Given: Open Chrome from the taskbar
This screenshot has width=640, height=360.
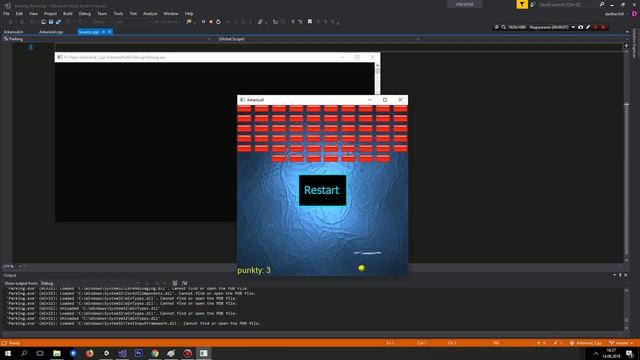Looking at the screenshot, I should 155,353.
